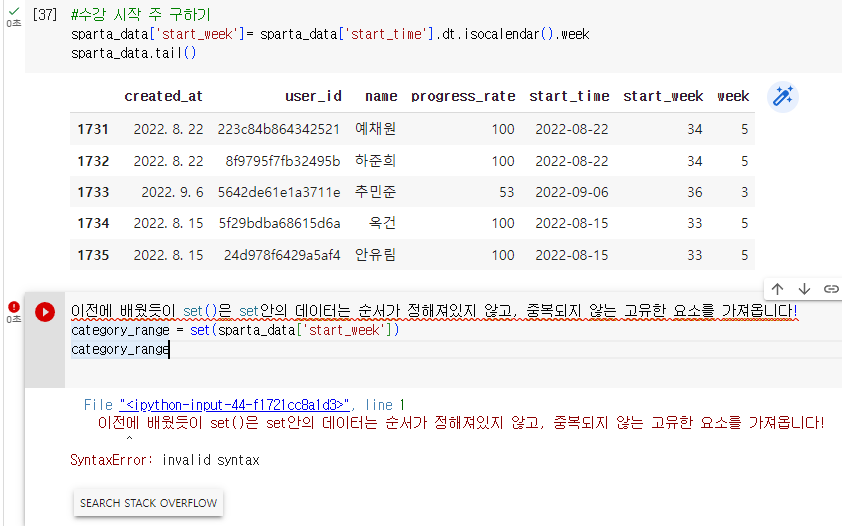The height and width of the screenshot is (526, 842).
Task: Click the name cell 하준희
Action: click(375, 160)
